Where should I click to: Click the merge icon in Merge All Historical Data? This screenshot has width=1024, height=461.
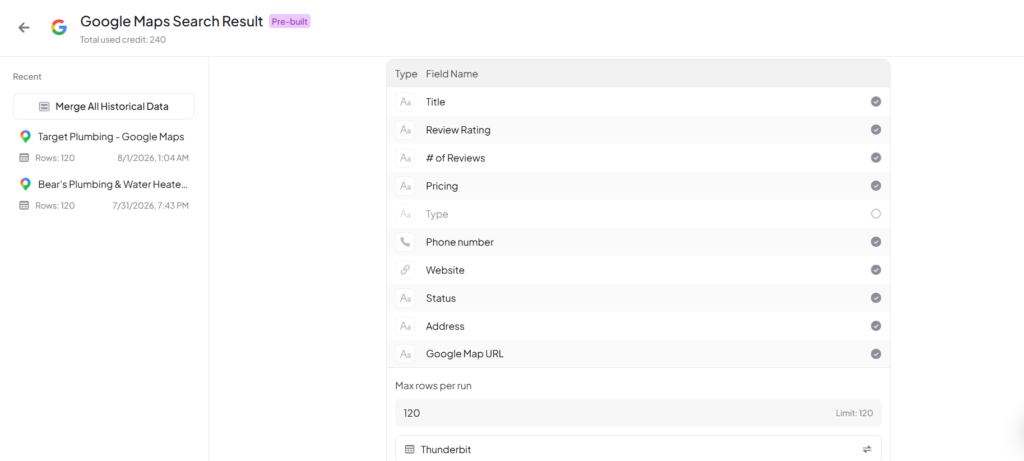(44, 106)
